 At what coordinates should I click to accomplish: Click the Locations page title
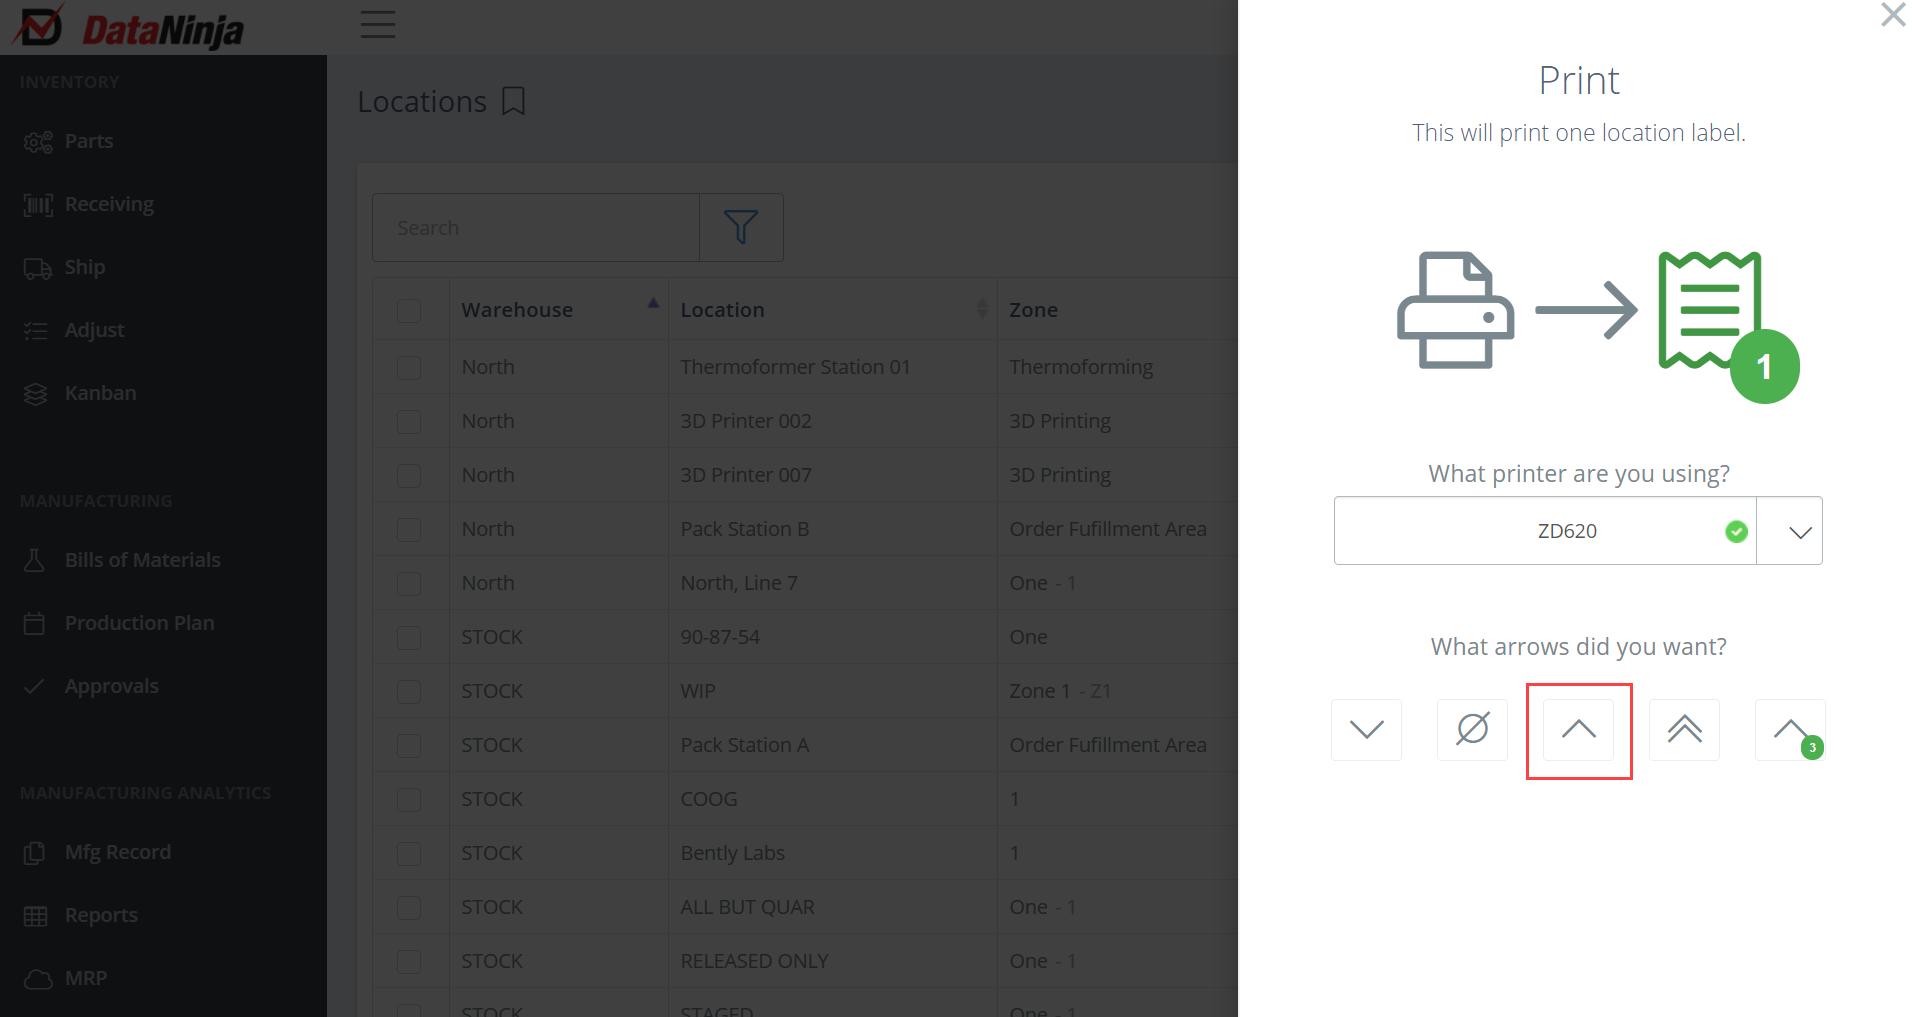click(x=422, y=102)
